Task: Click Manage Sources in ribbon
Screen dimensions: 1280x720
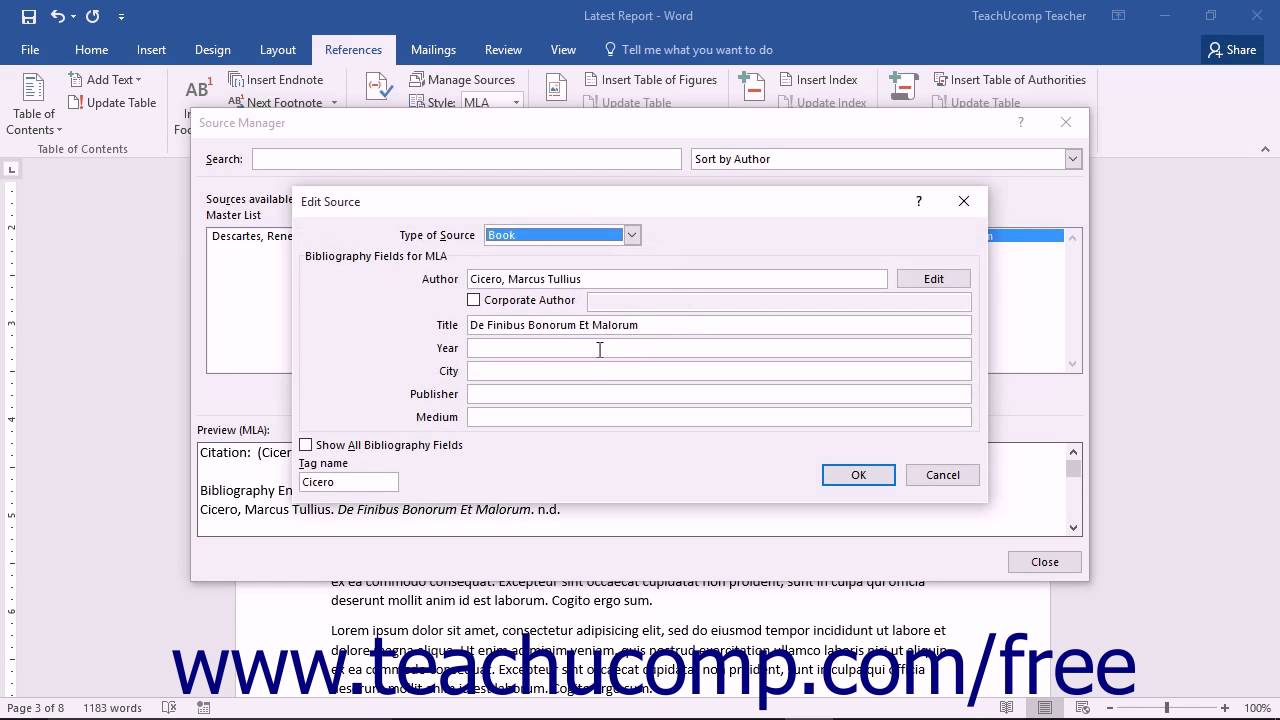Action: pyautogui.click(x=462, y=80)
